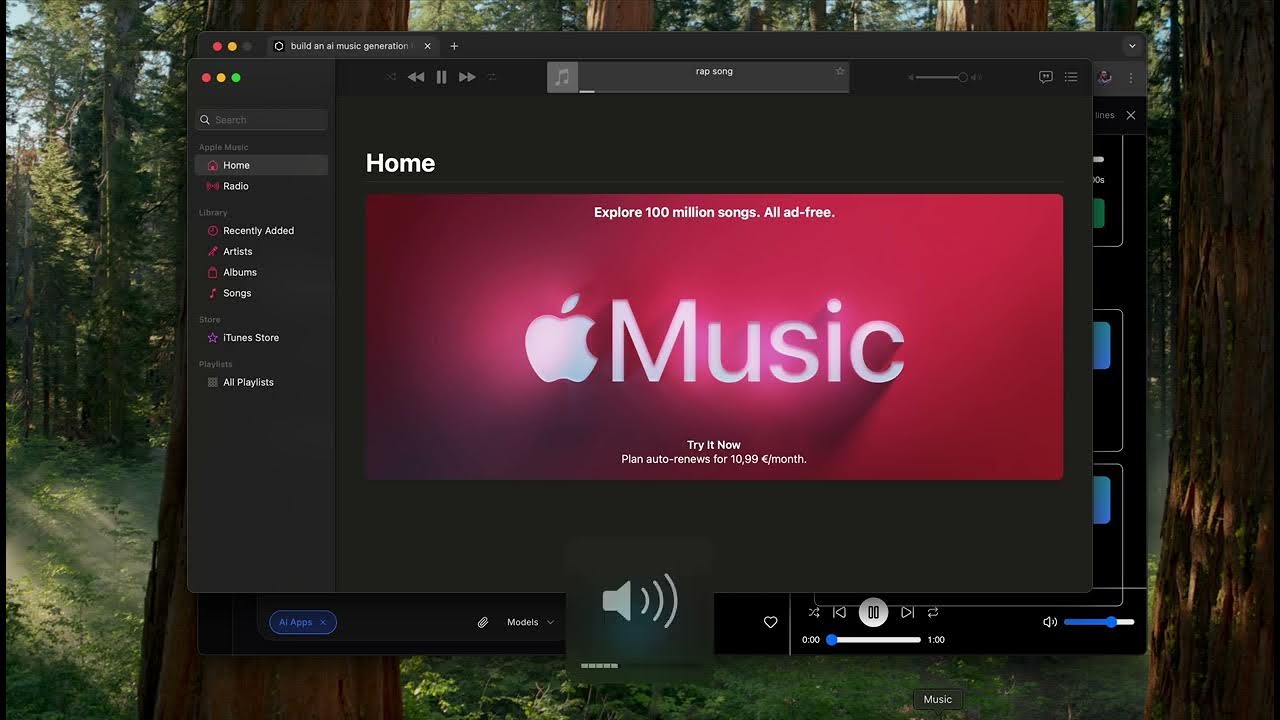This screenshot has height=720, width=1280.
Task: Click the 'rap song' track title
Action: 714,71
